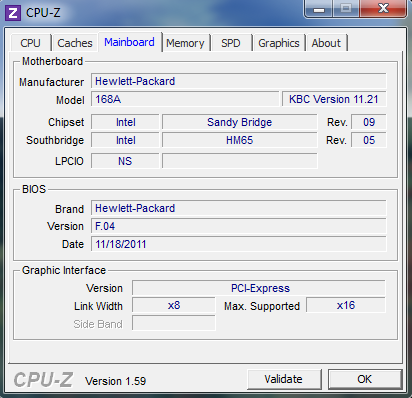Image resolution: width=412 pixels, height=398 pixels.
Task: Click the chipset Rev. 09 value
Action: (x=369, y=122)
